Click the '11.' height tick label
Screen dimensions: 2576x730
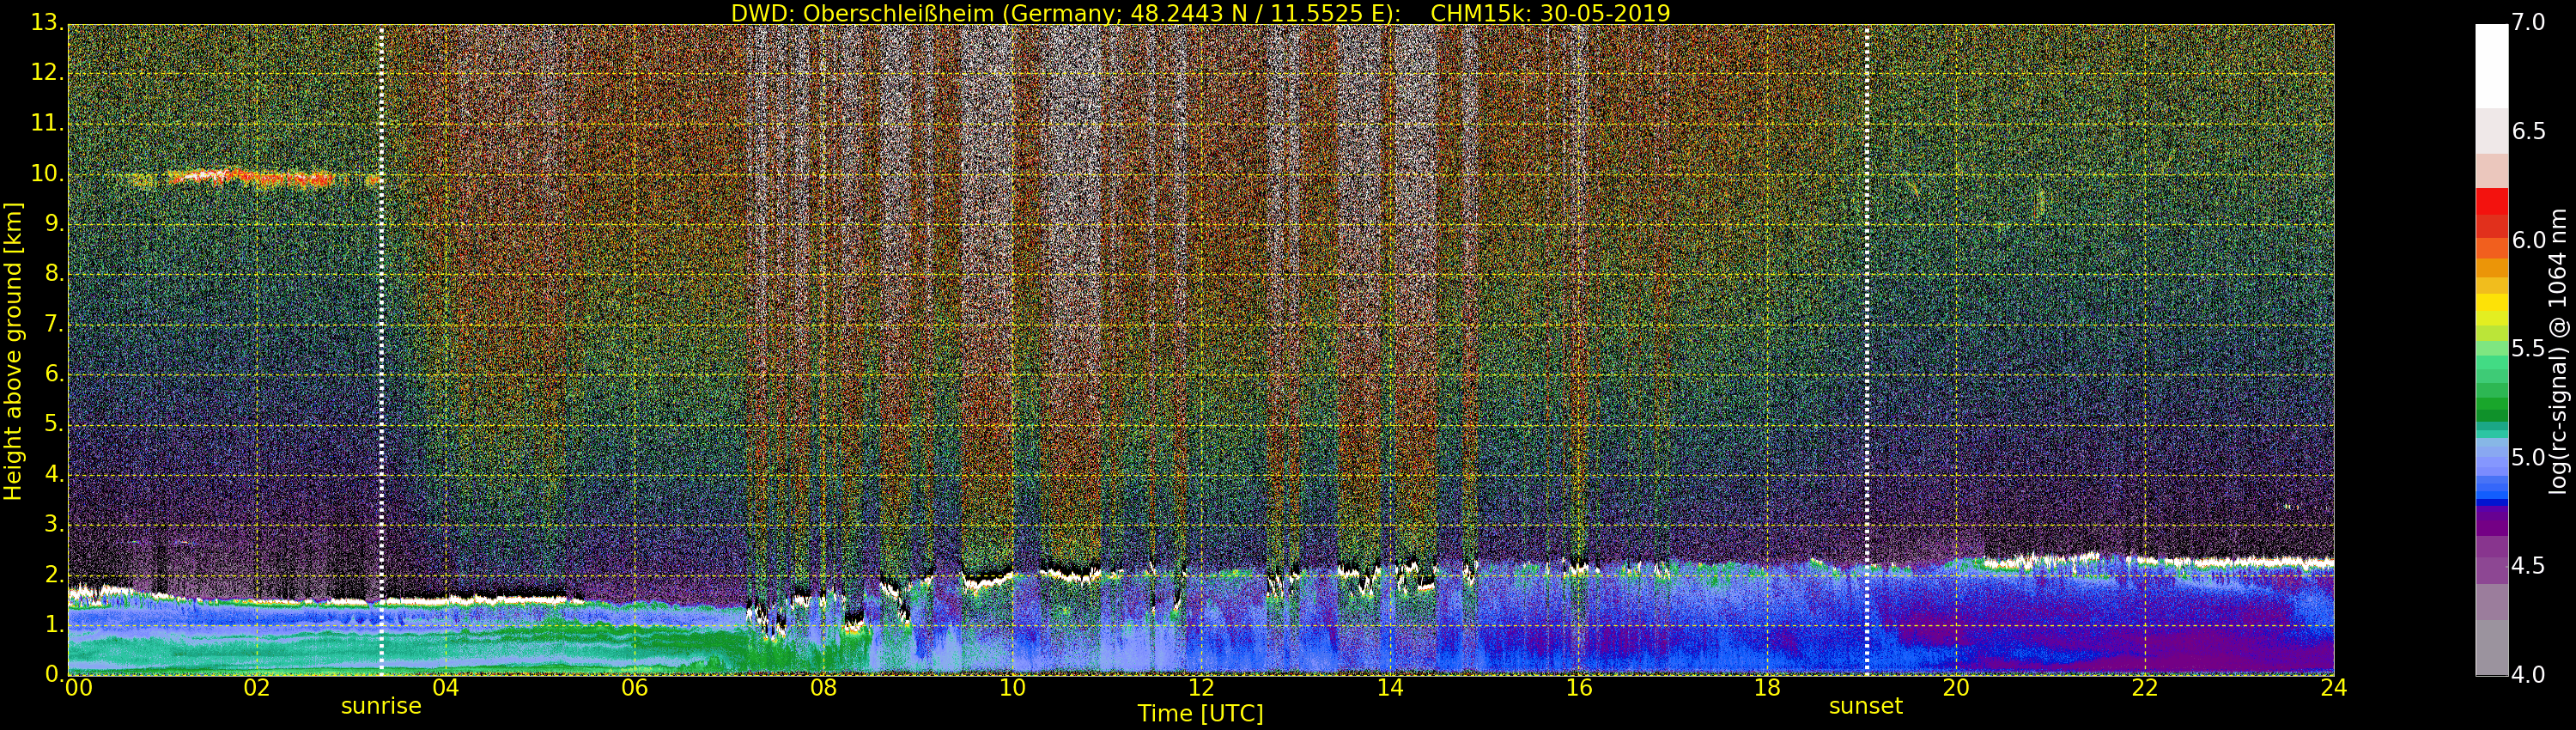click(47, 123)
